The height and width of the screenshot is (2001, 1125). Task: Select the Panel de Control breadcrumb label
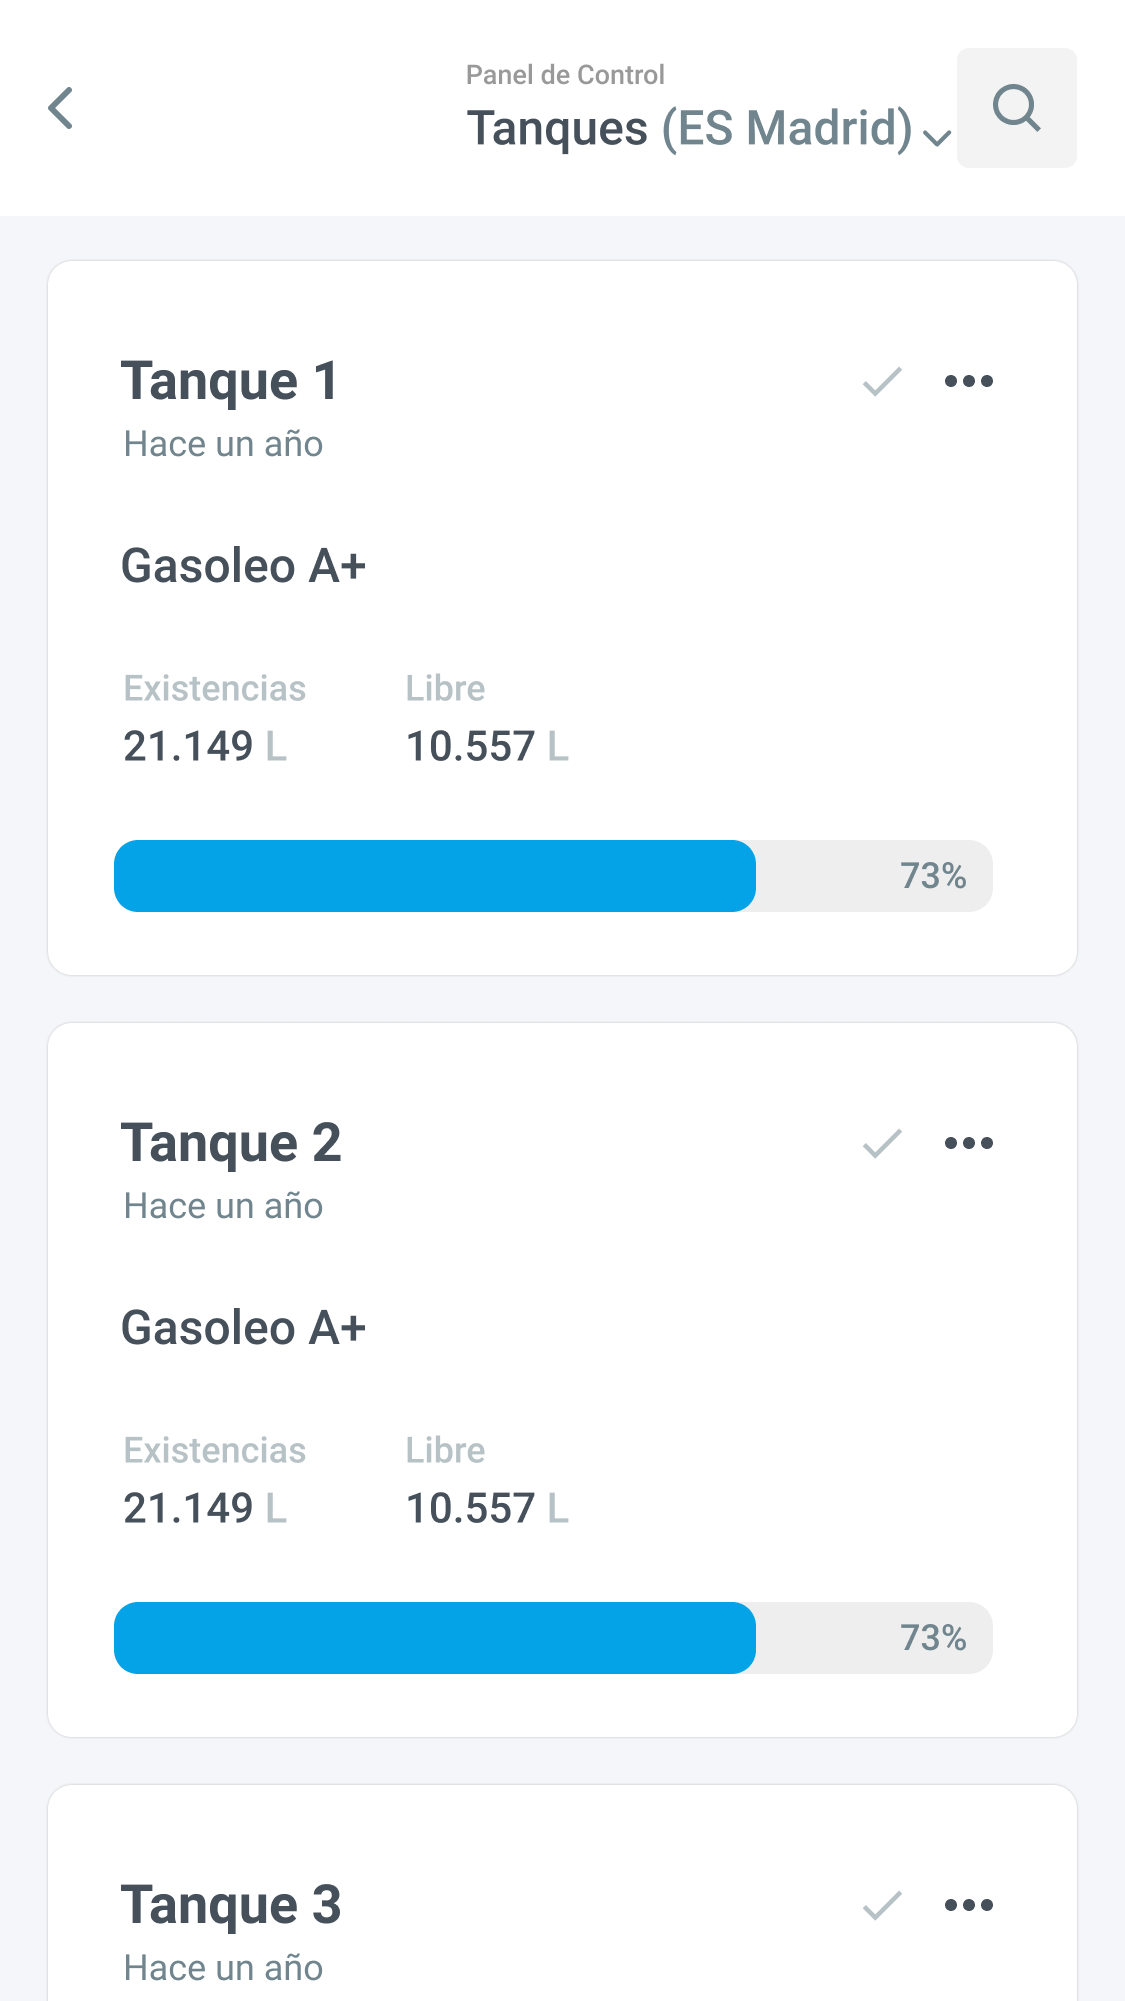point(565,75)
